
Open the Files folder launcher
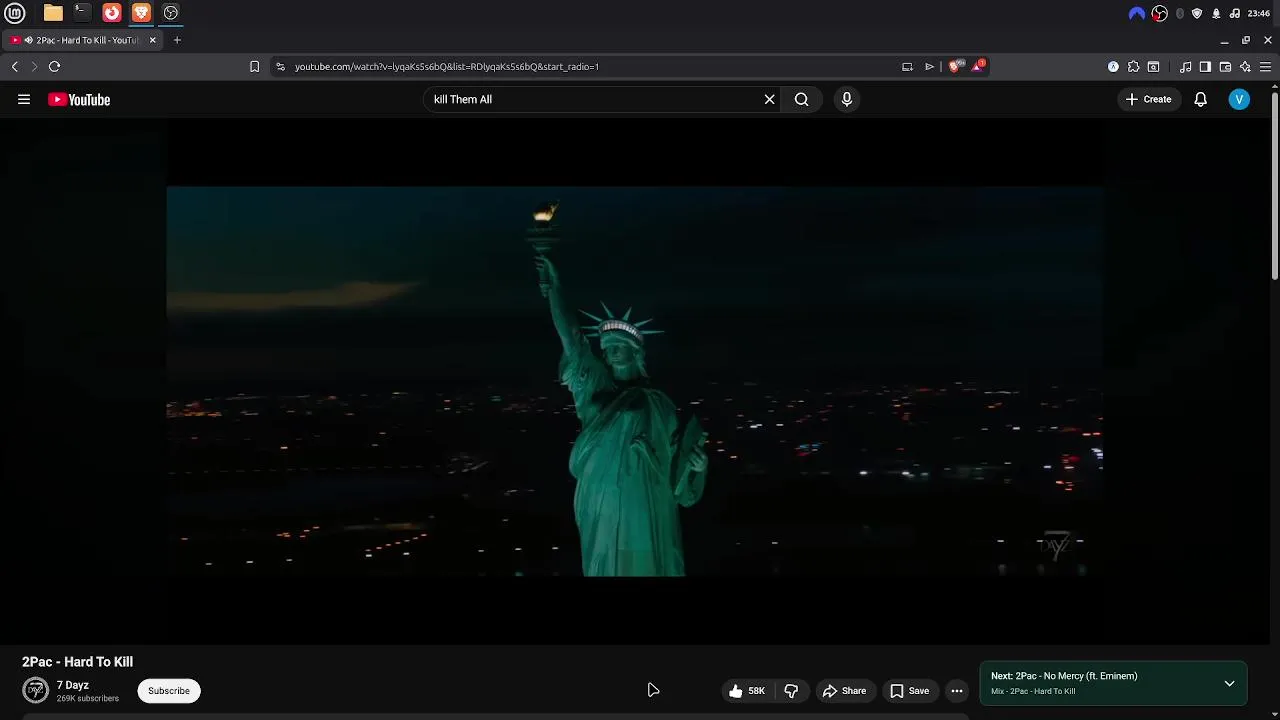pos(53,13)
